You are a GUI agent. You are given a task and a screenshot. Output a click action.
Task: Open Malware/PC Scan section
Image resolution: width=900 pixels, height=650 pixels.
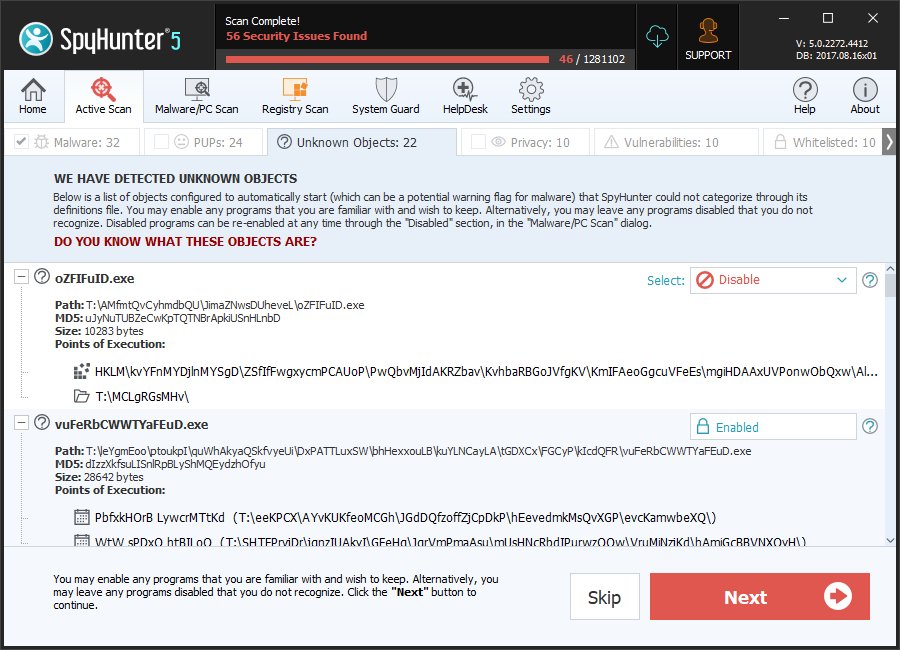(196, 96)
